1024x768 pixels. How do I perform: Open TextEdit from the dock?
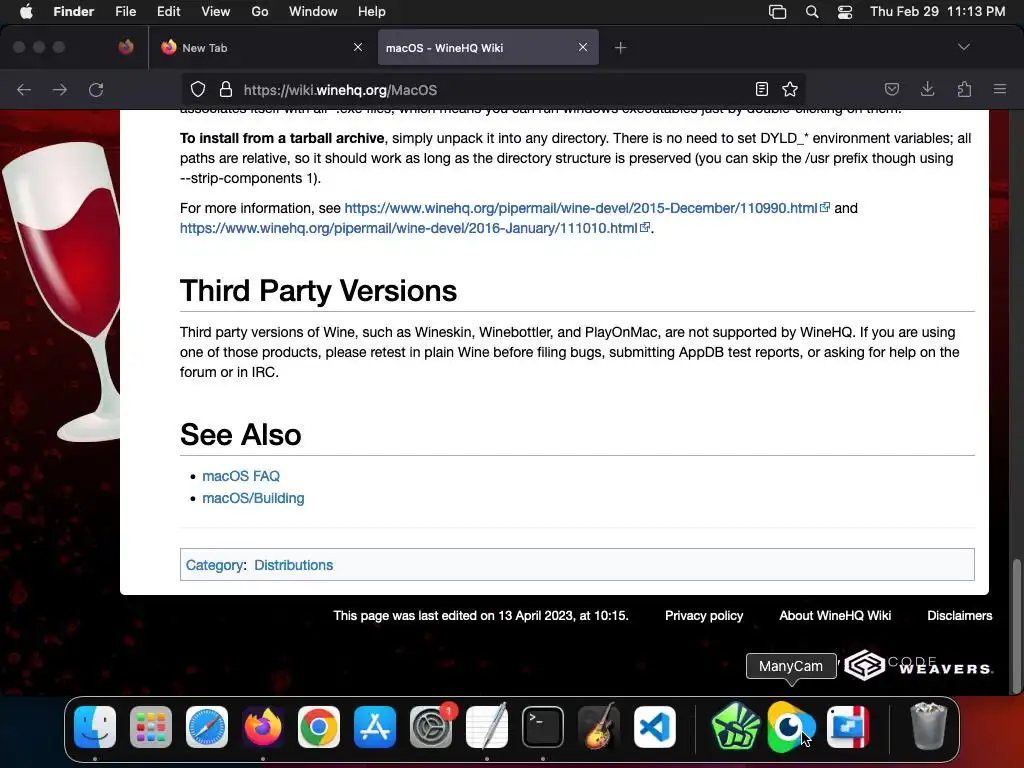point(487,727)
